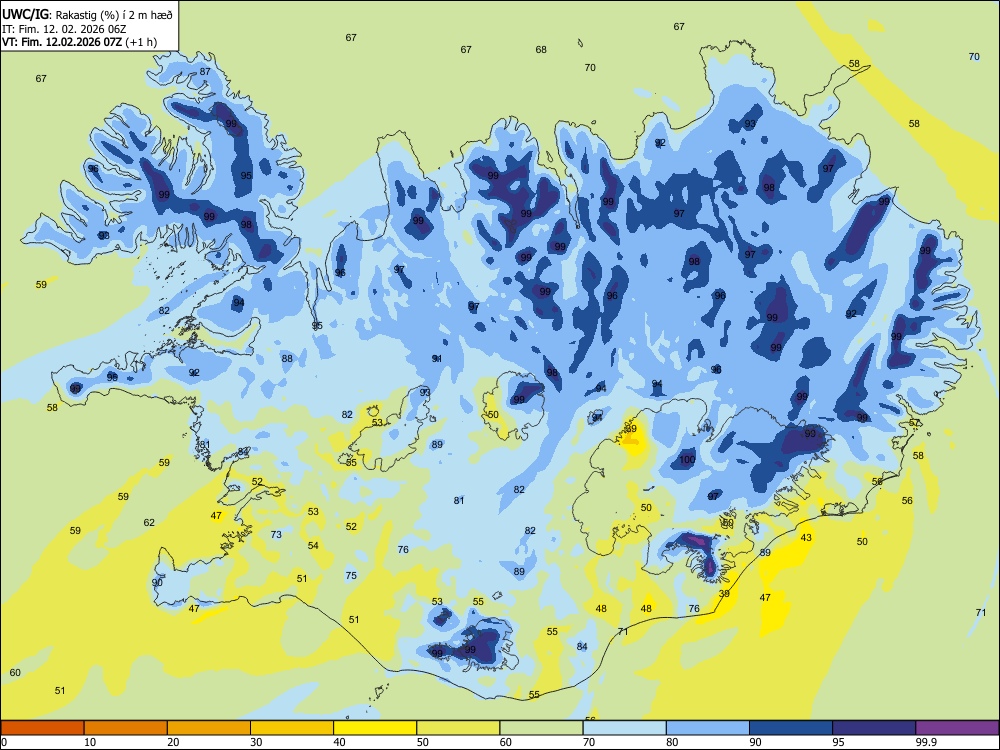Click the "75" humidity value on the map

point(351,575)
